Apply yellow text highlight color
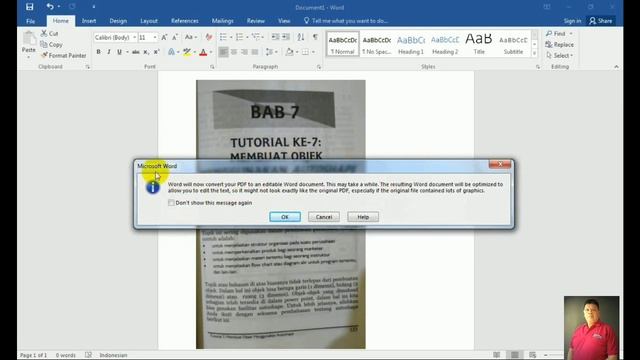Image resolution: width=640 pixels, height=360 pixels. click(x=187, y=52)
